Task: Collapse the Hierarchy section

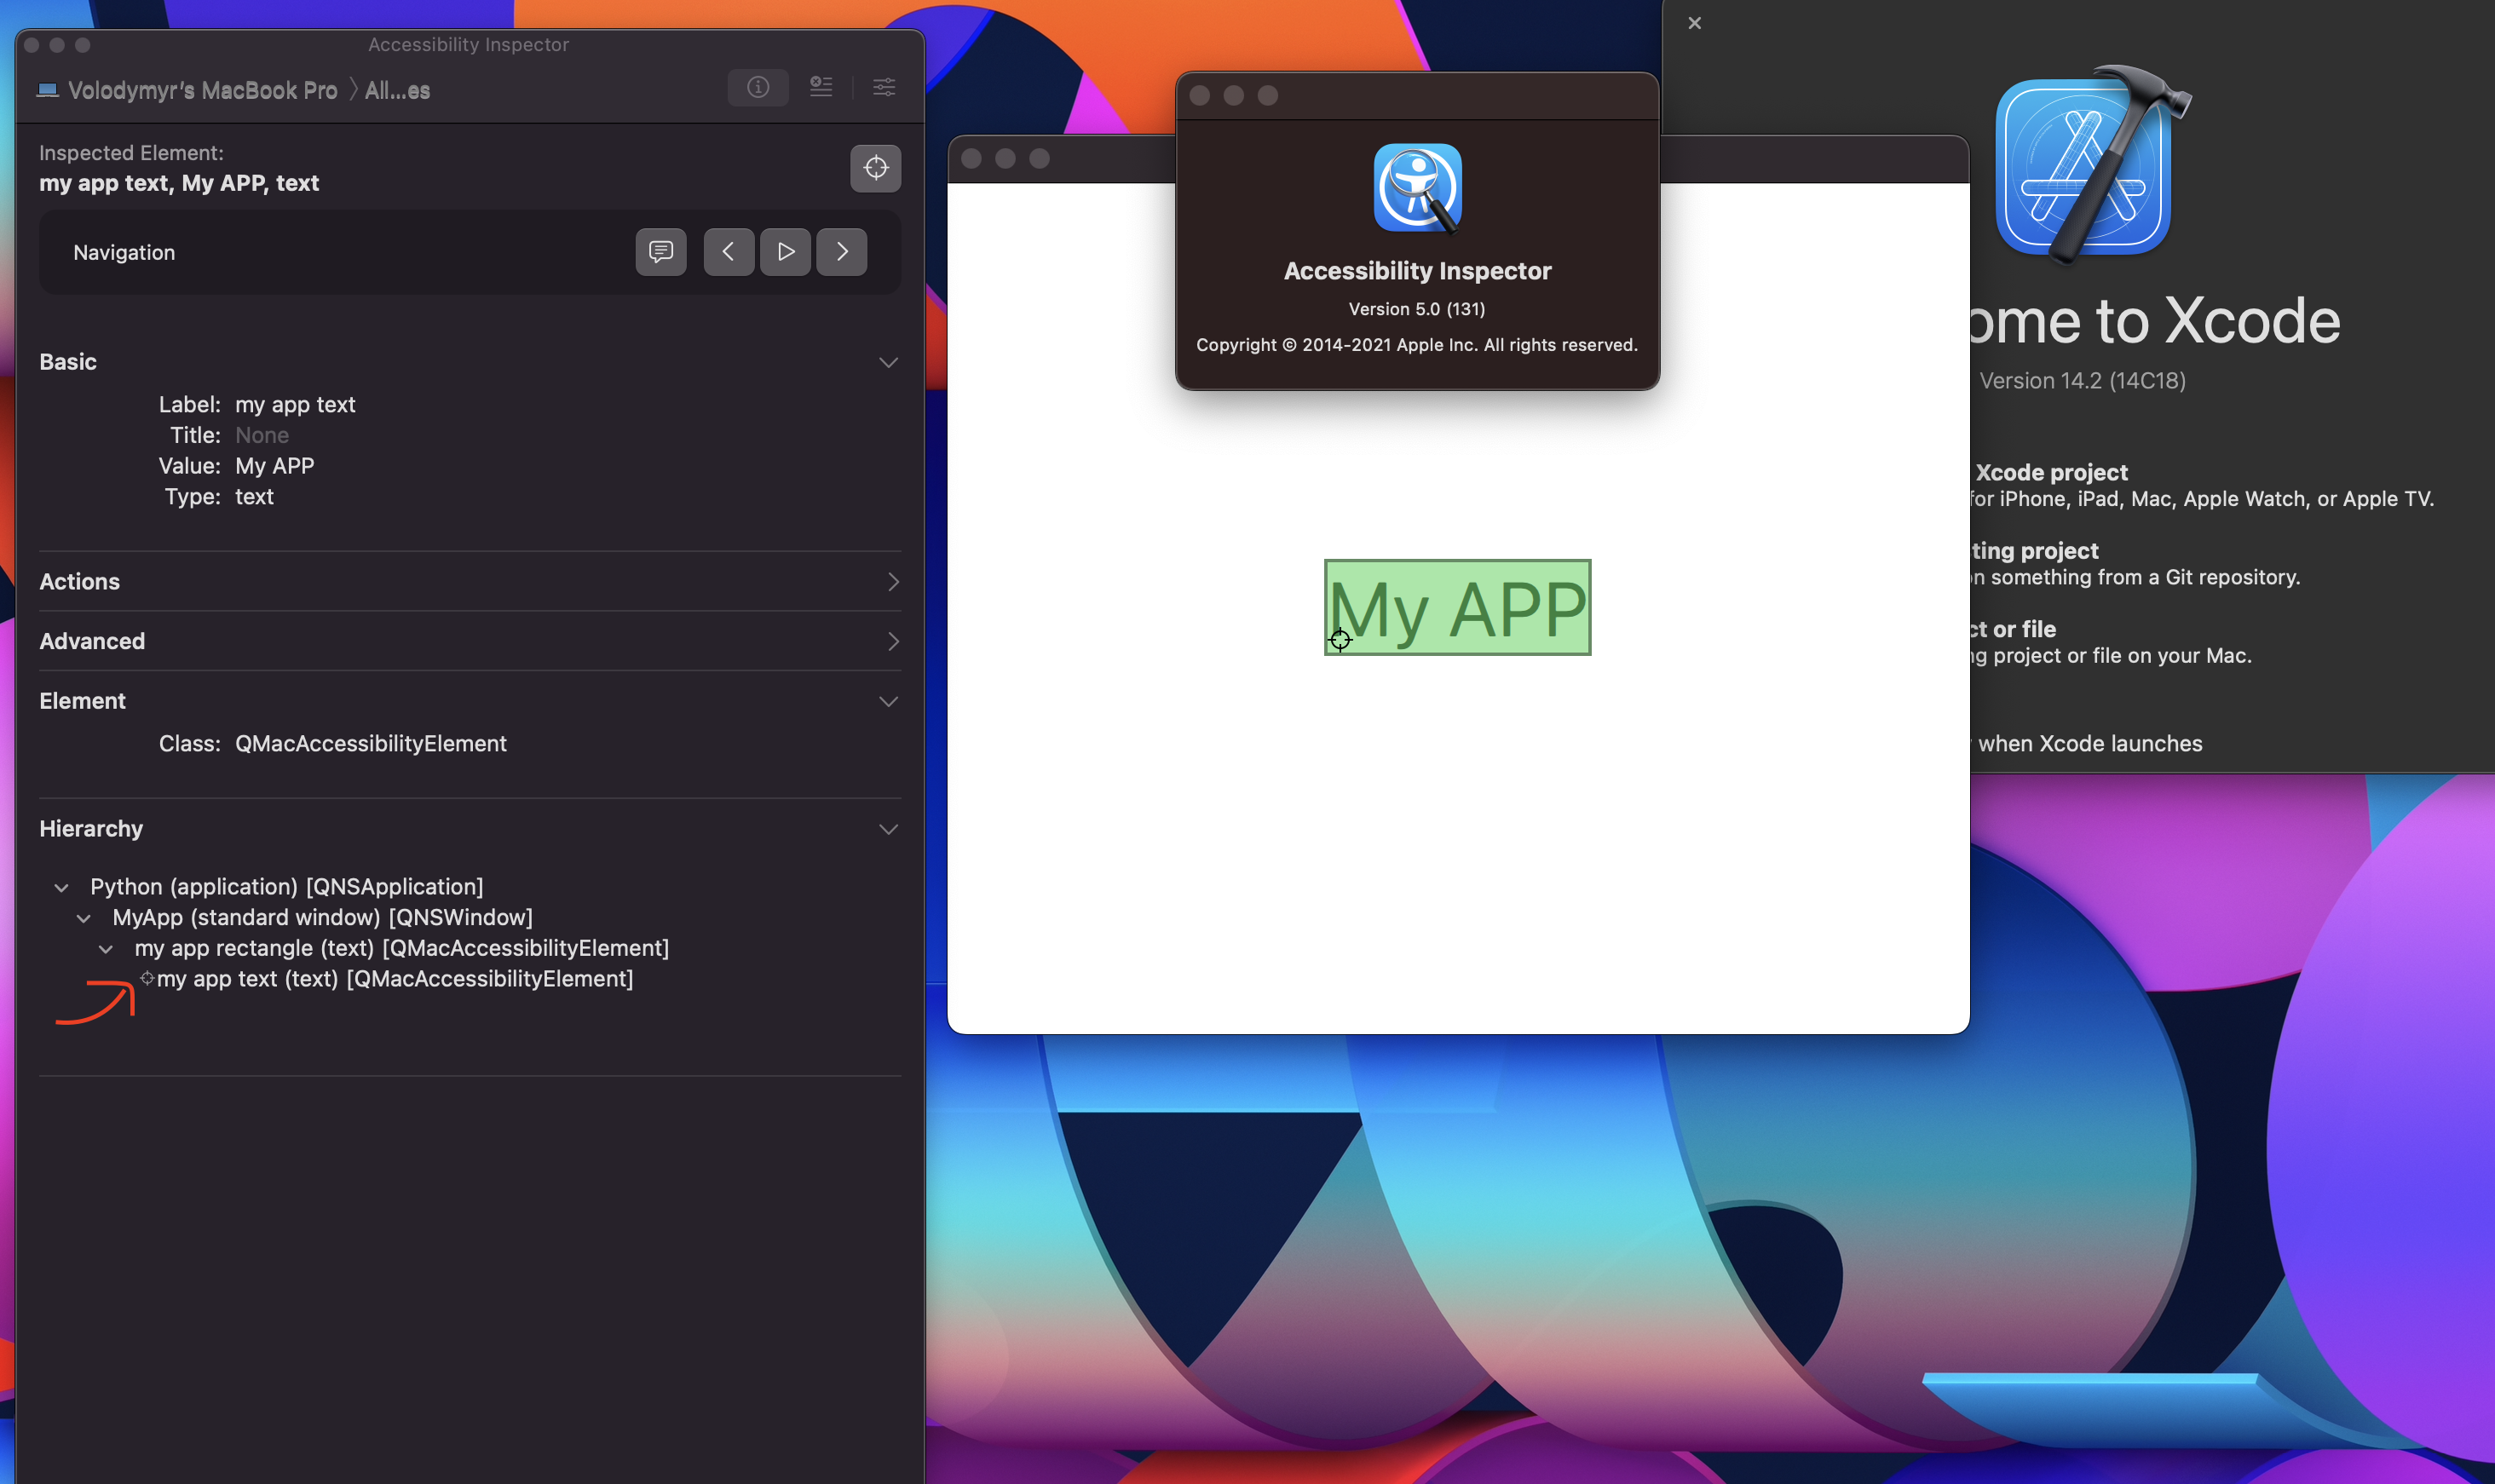Action: 888,830
